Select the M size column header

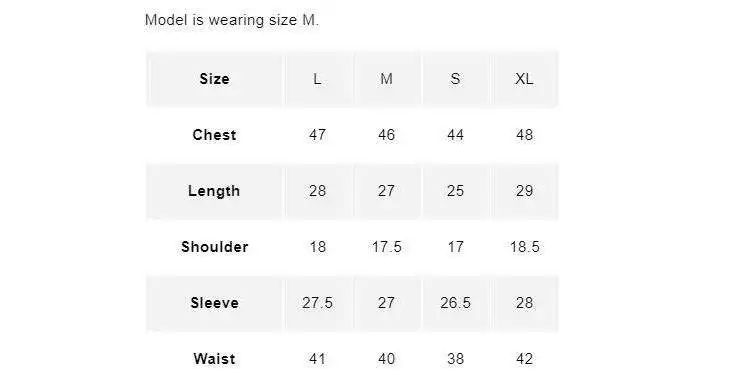pos(386,79)
